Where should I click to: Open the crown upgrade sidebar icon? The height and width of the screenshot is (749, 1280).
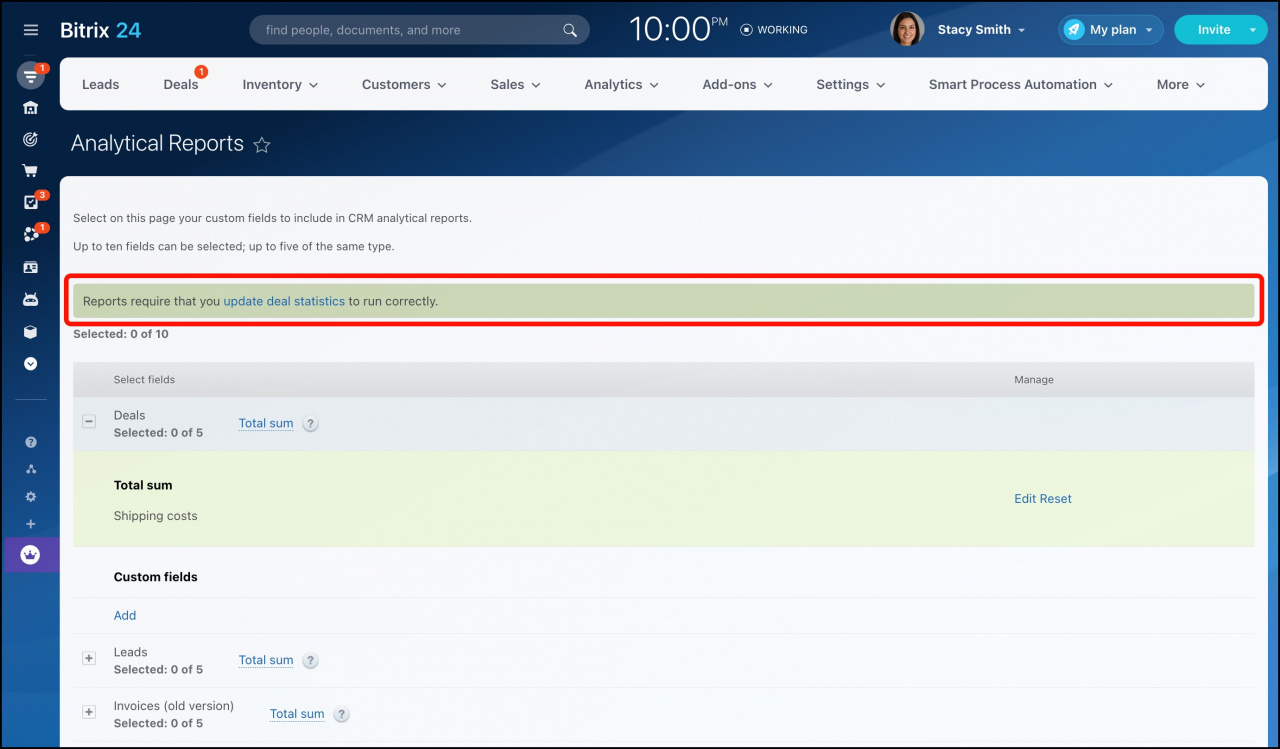(30, 555)
